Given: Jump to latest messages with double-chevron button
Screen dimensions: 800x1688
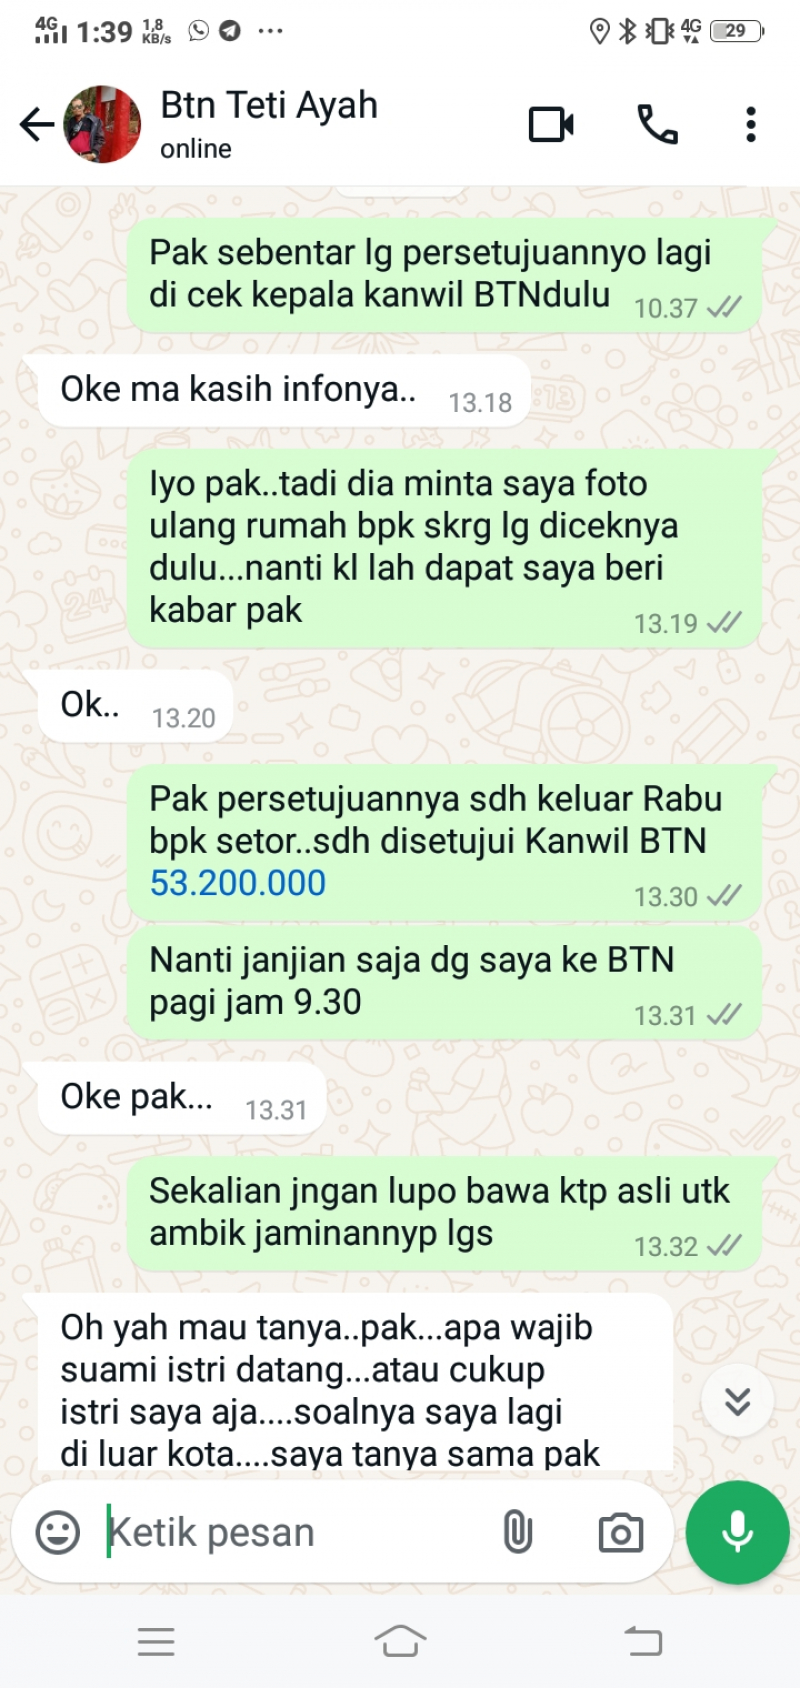Looking at the screenshot, I should [x=738, y=1400].
